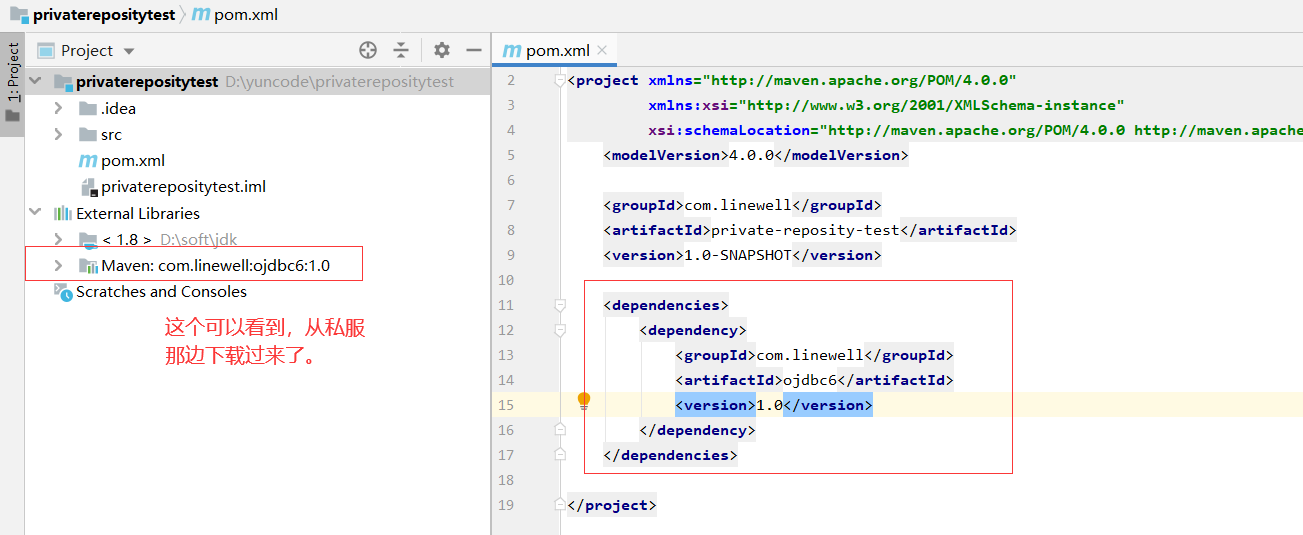
Task: Click the privaterepositytest.iml file icon
Action: tap(88, 187)
